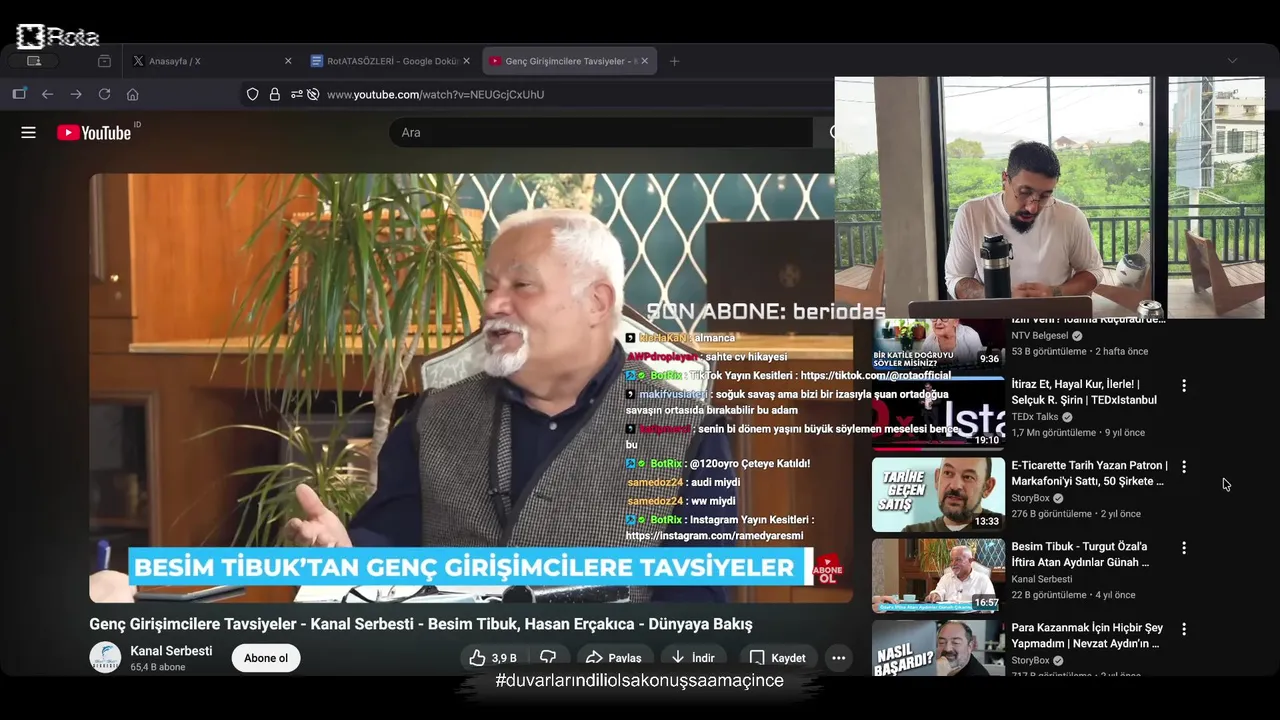Click the '65,4 B abone' subscriber count
Image resolution: width=1280 pixels, height=720 pixels.
158,667
